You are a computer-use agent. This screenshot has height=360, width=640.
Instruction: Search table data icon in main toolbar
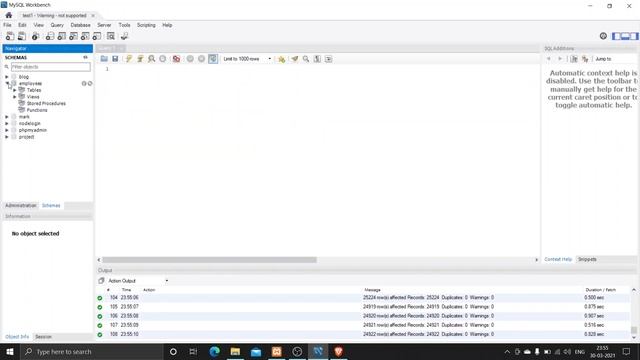pyautogui.click(x=111, y=36)
